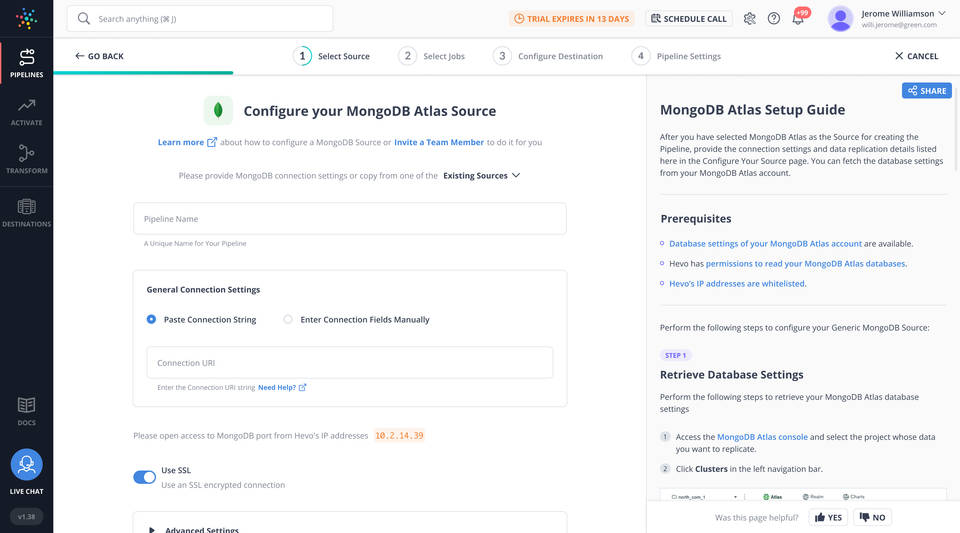Open the Activate section icon
Screen dimensions: 960x533
pos(26,111)
